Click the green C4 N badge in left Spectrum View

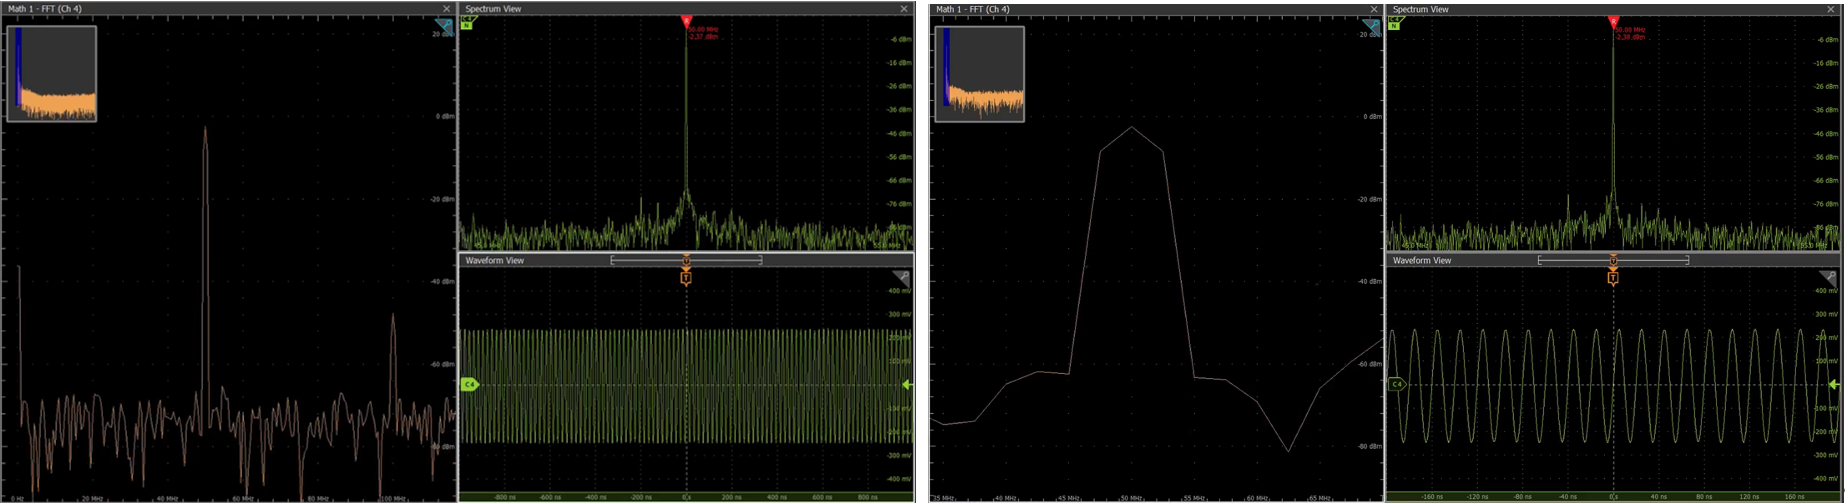tap(466, 22)
